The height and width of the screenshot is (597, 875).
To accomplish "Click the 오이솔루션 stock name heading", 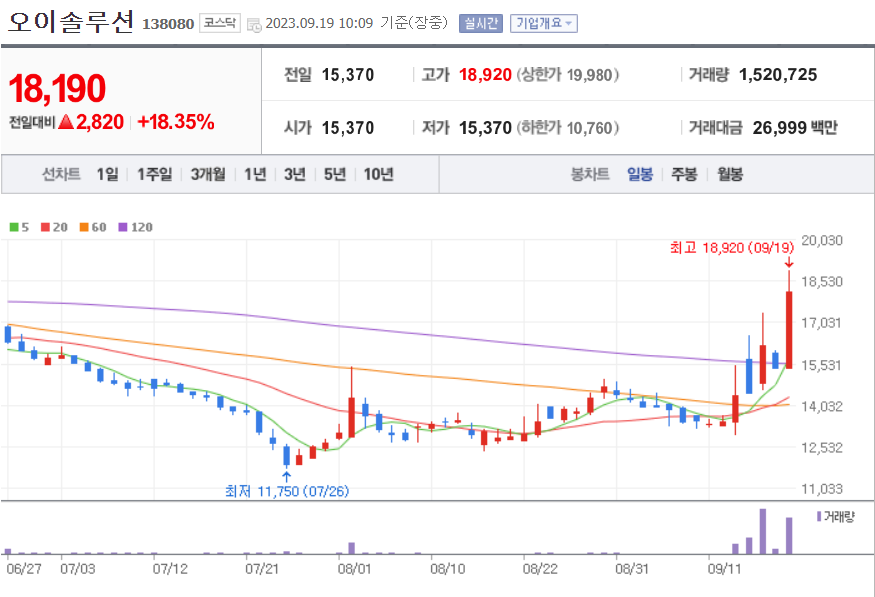I will click(x=71, y=22).
